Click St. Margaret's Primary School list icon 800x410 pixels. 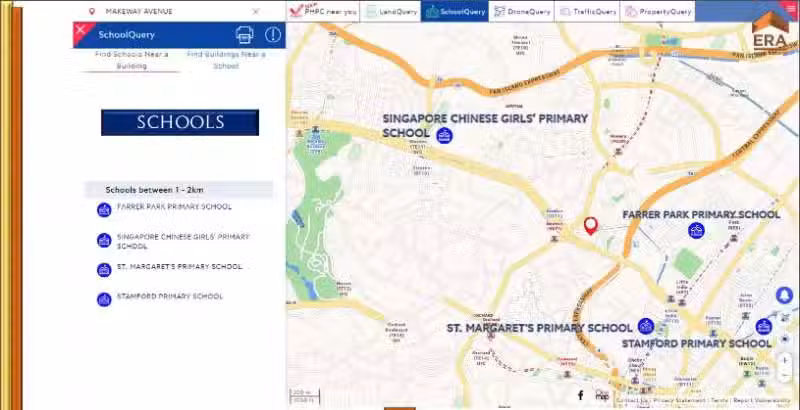[x=104, y=270]
